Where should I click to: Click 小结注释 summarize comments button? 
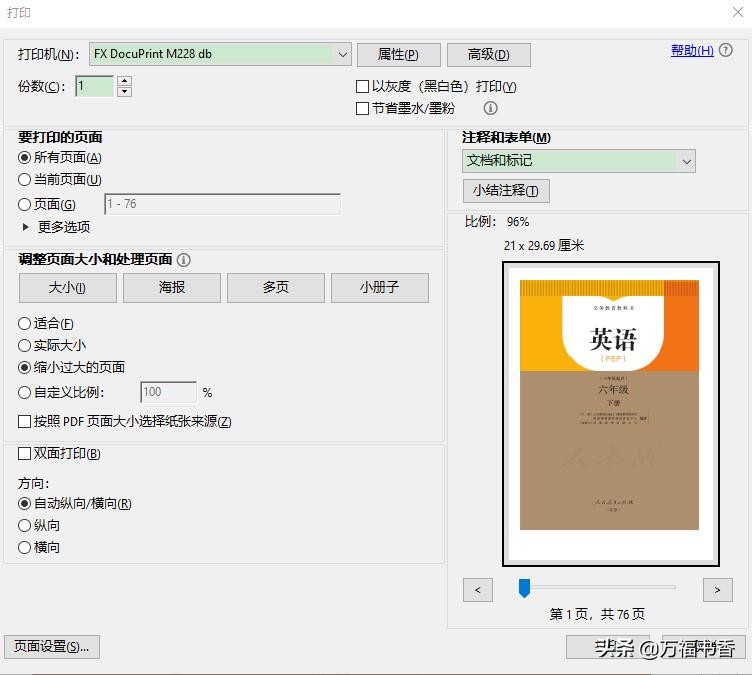[x=506, y=191]
